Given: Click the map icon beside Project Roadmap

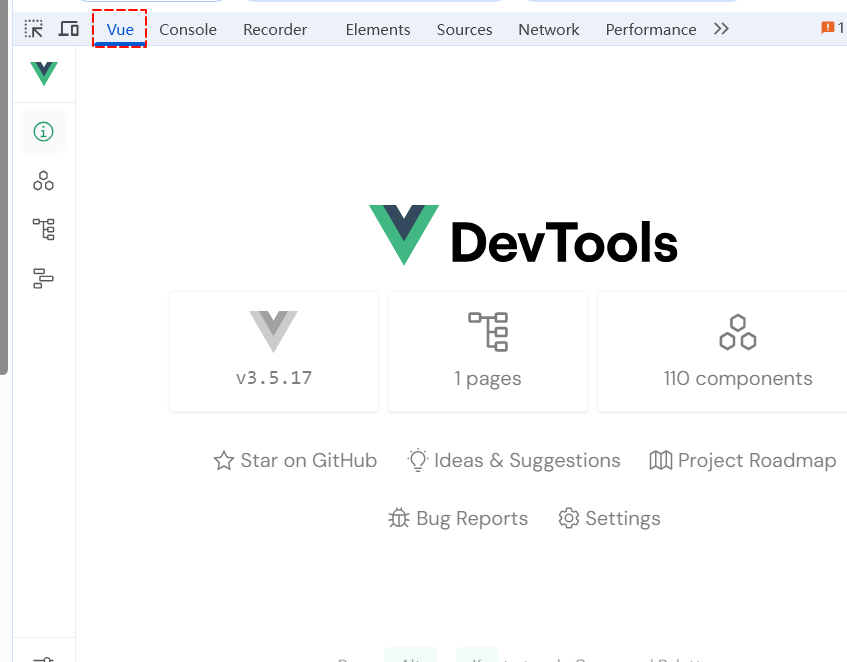Looking at the screenshot, I should (x=661, y=461).
